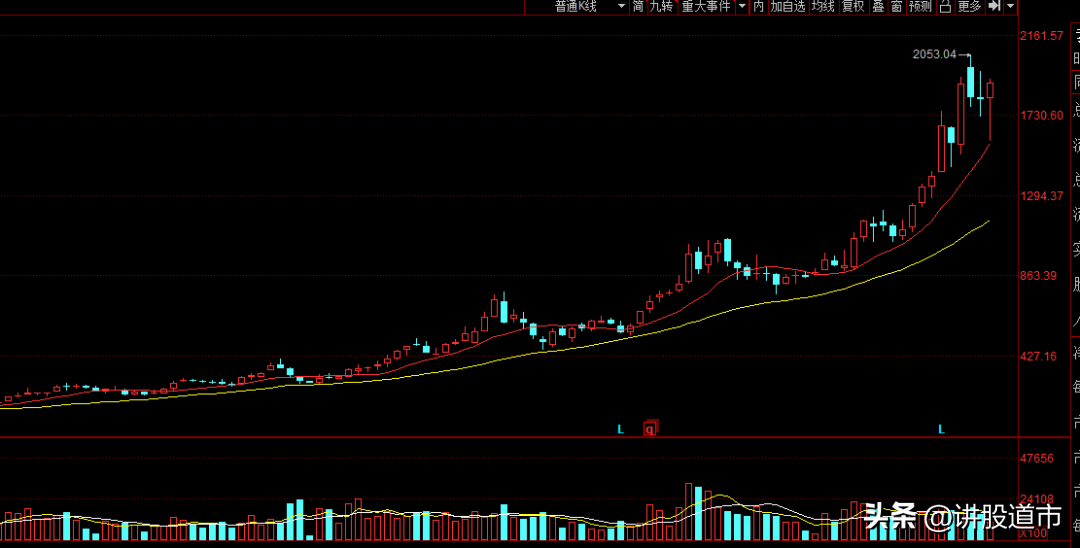
Task: Click the red q event marker icon
Action: pos(650,429)
